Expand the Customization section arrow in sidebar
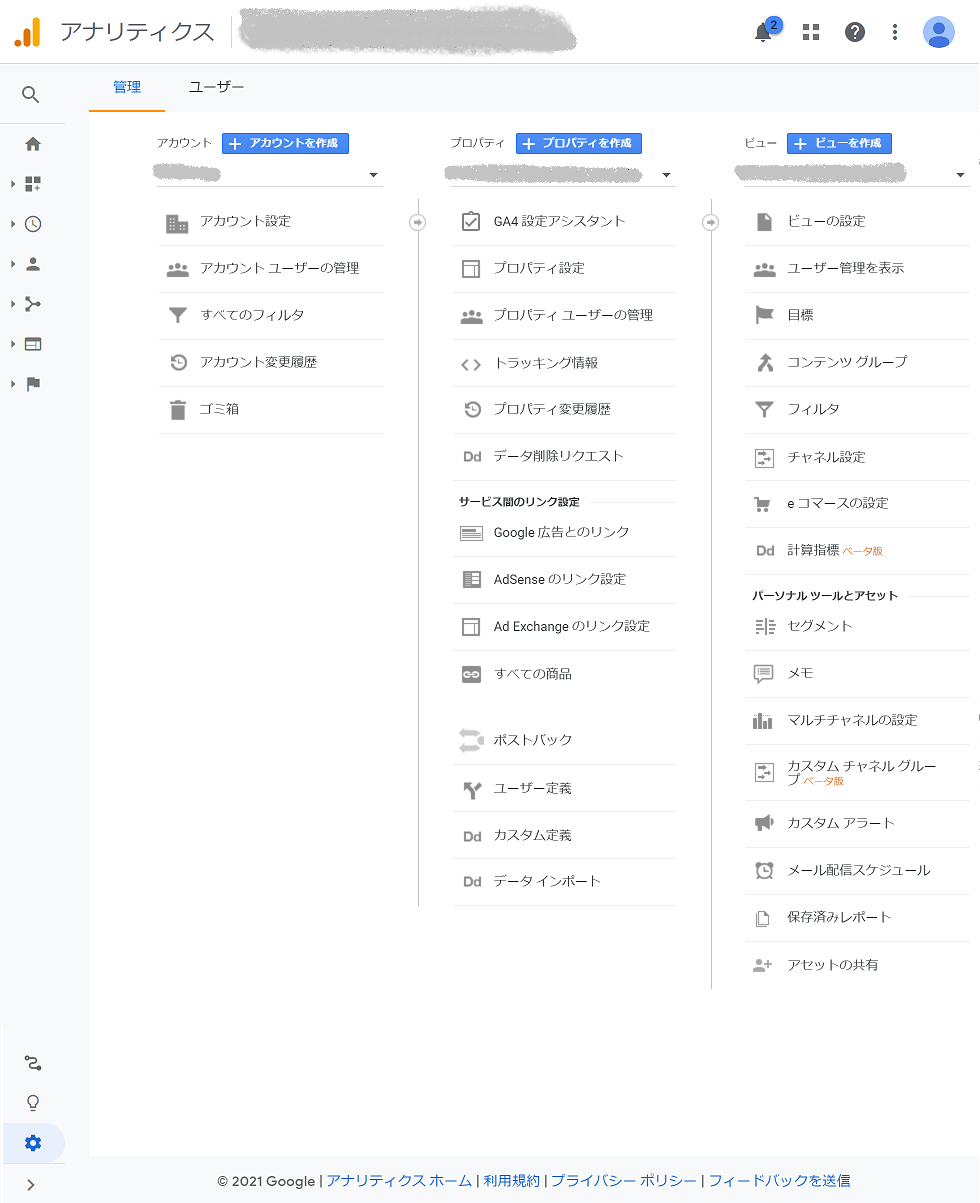This screenshot has height=1203, width=980. pyautogui.click(x=13, y=184)
